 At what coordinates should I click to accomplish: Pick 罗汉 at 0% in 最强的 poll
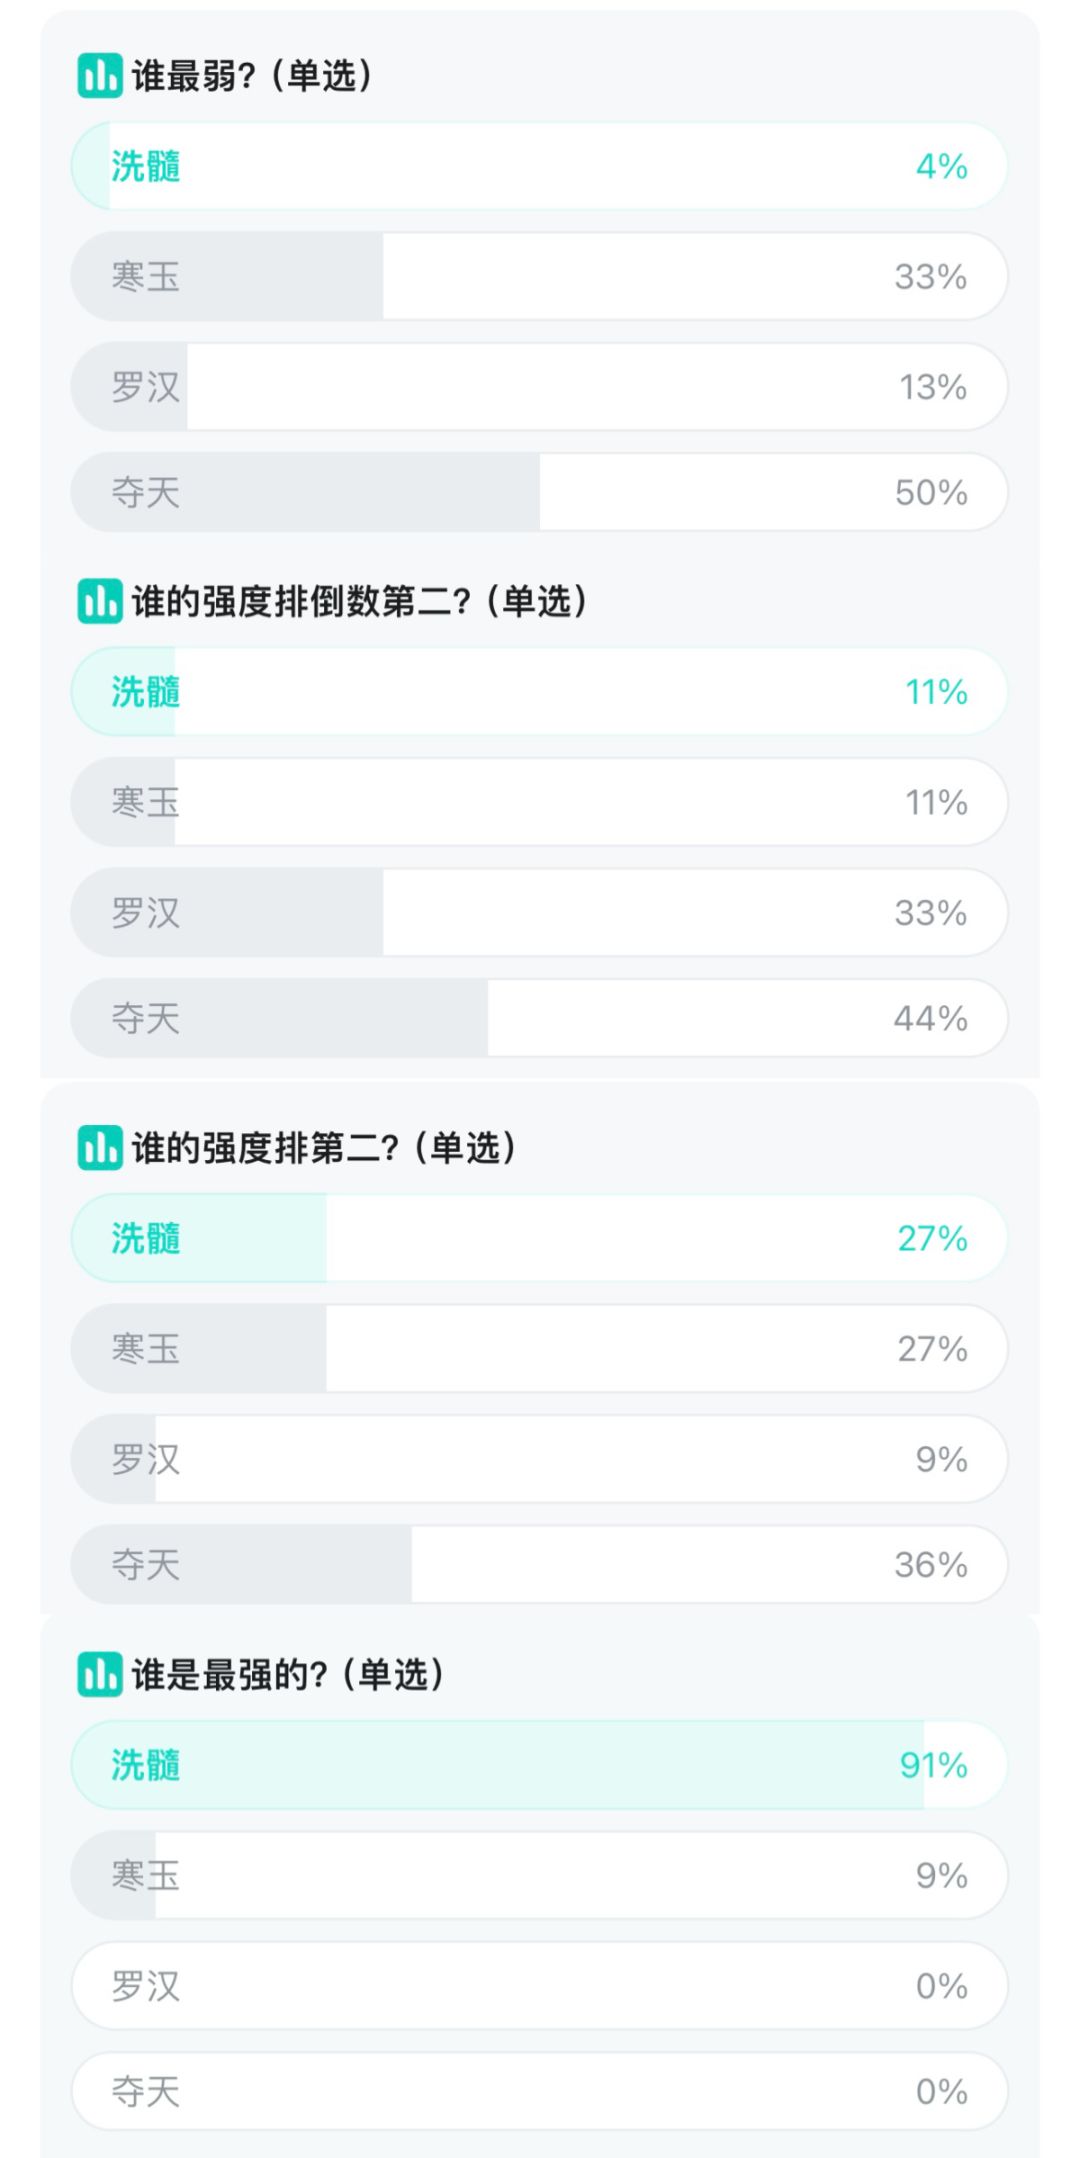[539, 1986]
